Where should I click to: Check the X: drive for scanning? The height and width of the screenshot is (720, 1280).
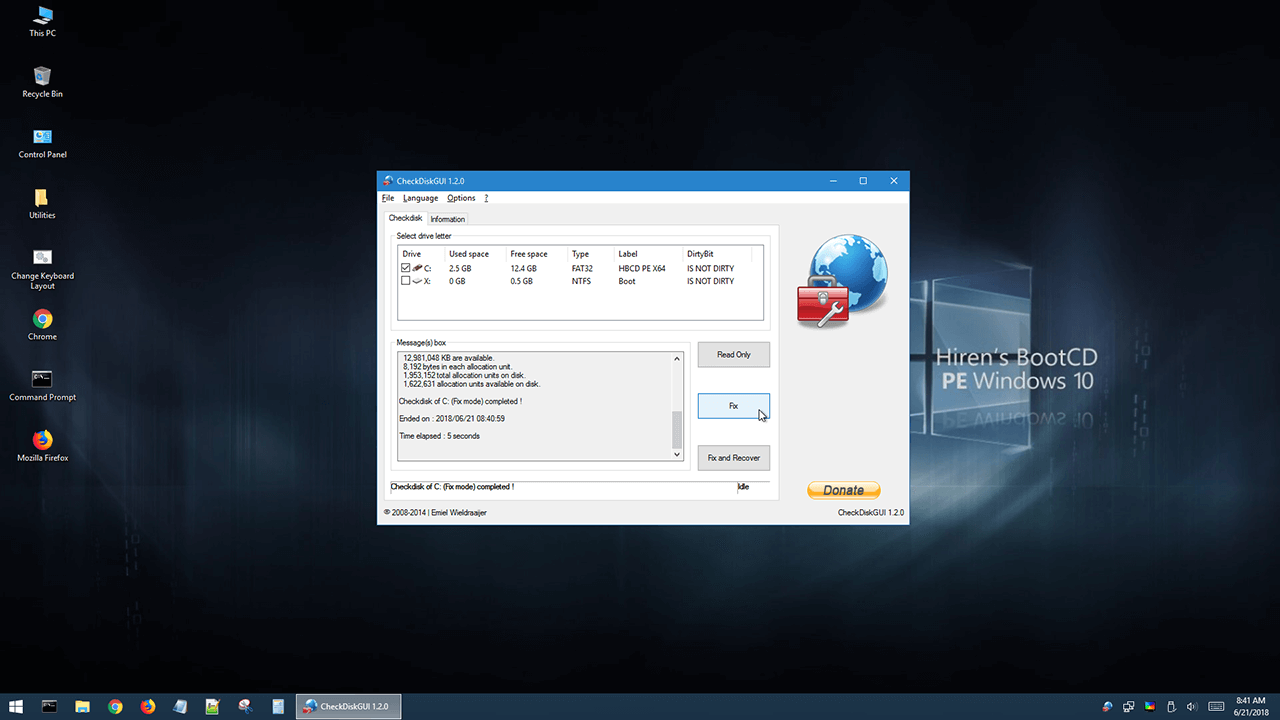coord(406,281)
